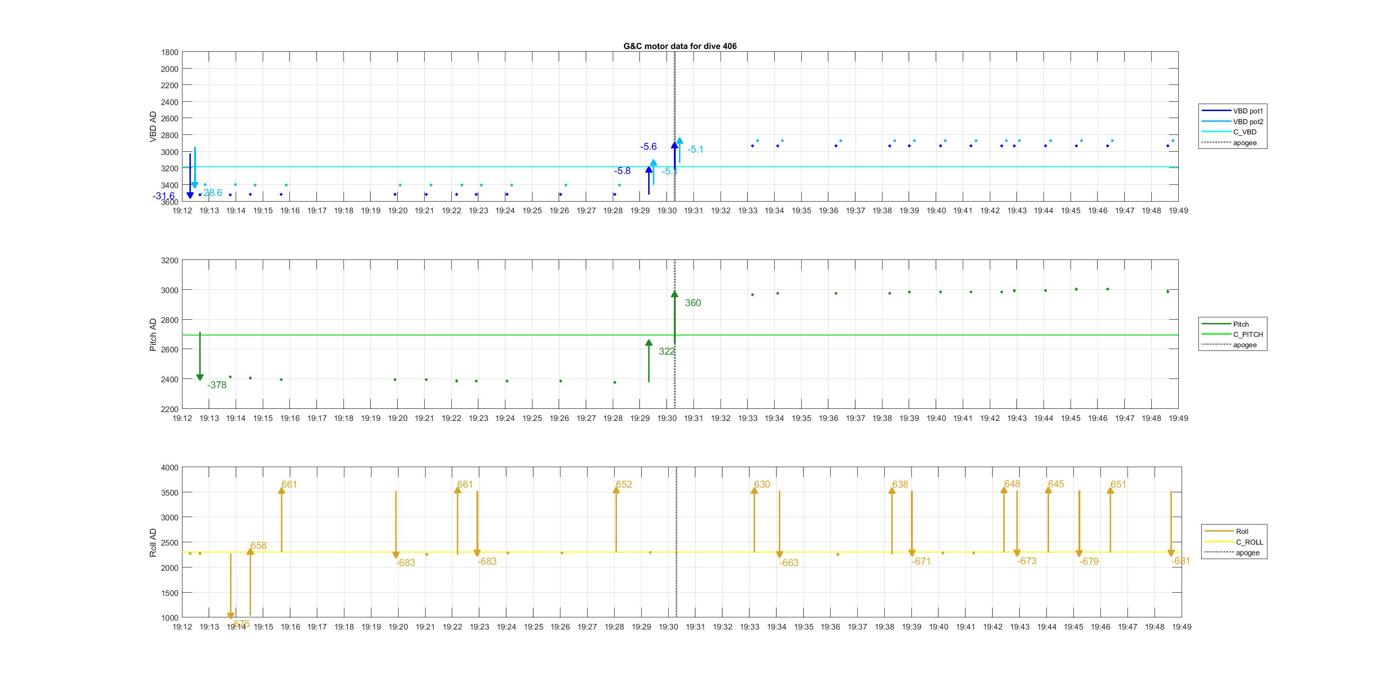Click the '648' roll move annotation
This screenshot has width=1400, height=693.
(1012, 484)
